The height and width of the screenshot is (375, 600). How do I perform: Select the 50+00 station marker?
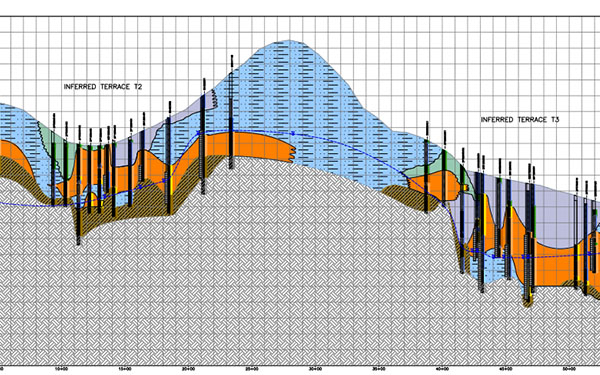tap(569, 369)
